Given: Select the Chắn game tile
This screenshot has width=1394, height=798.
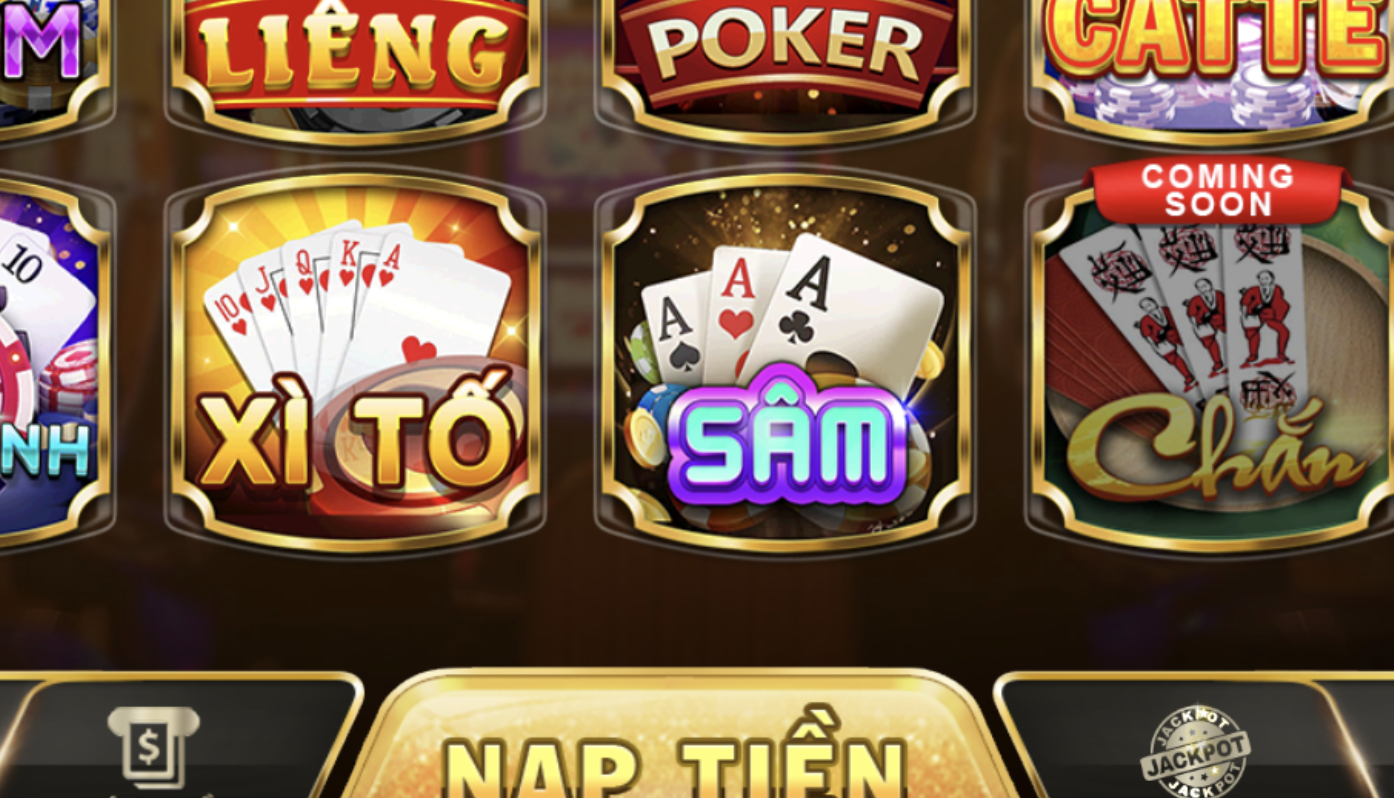Looking at the screenshot, I should coord(1212,361).
